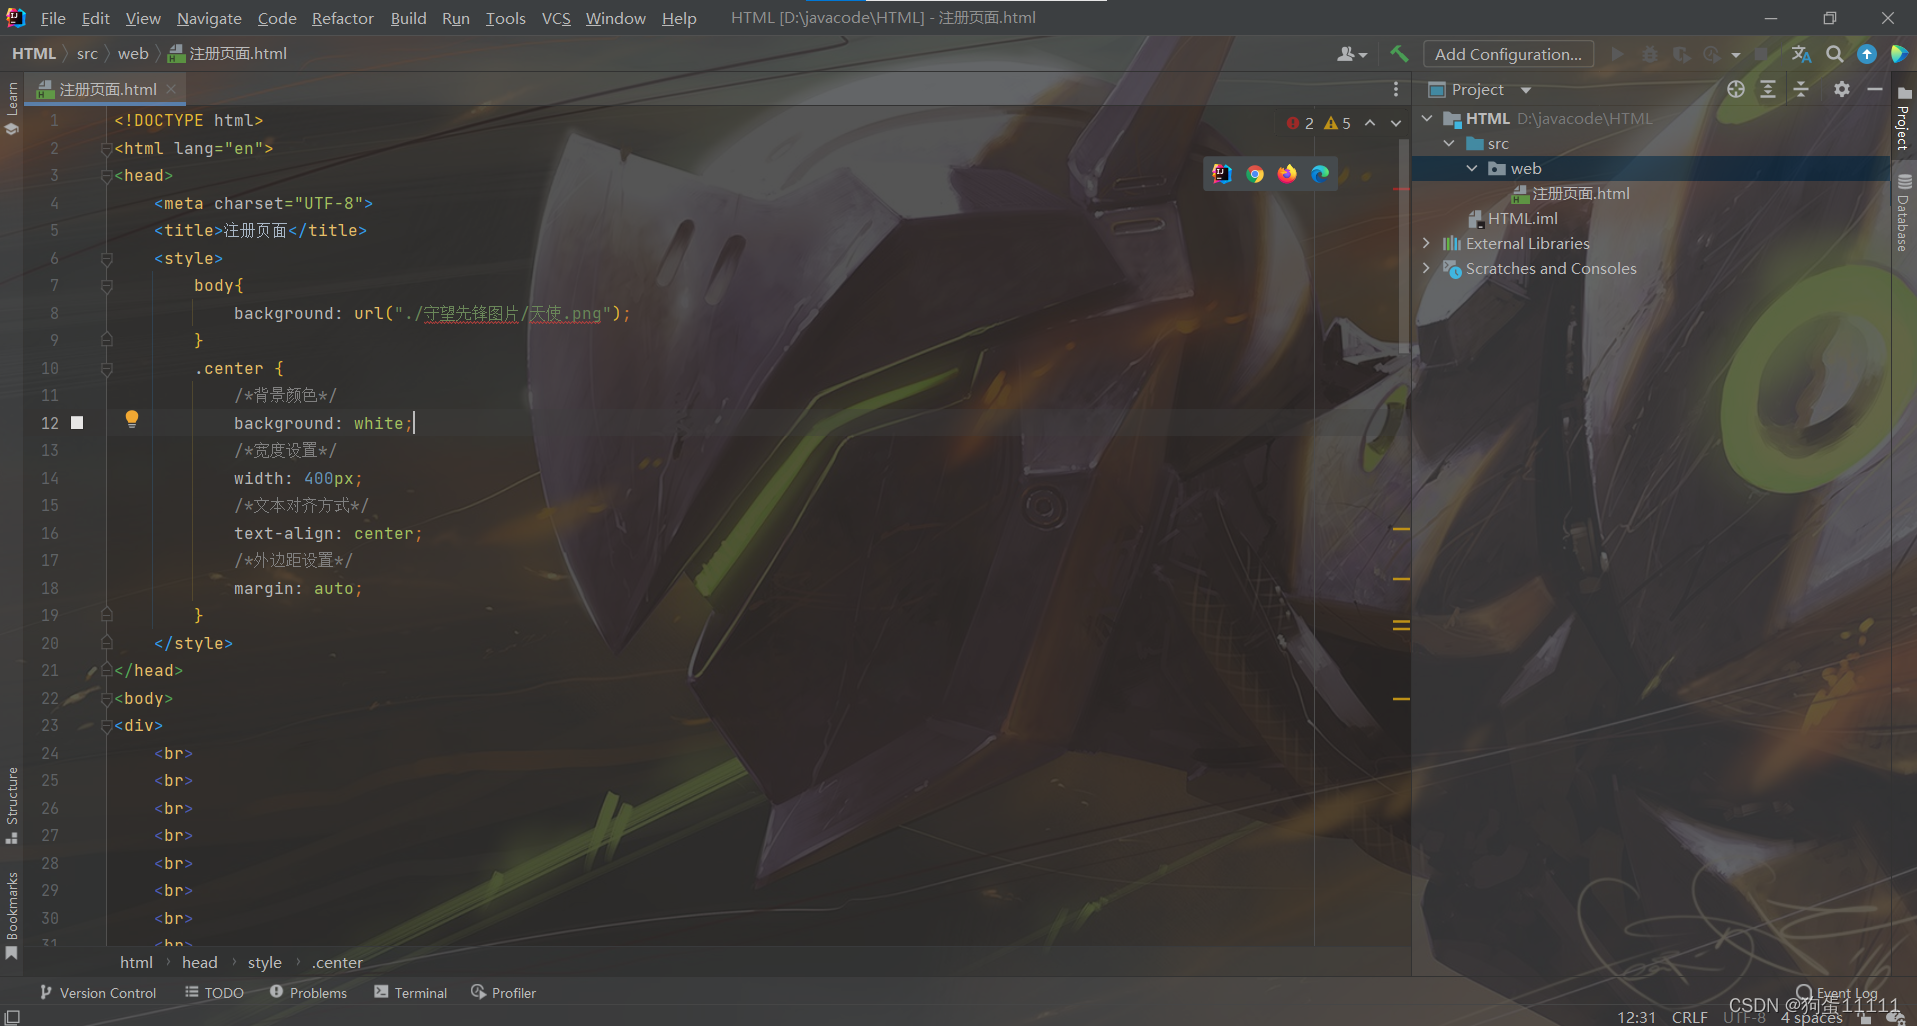Screen dimensions: 1917x1026
Task: Click the Profile run icon
Action: point(1712,54)
